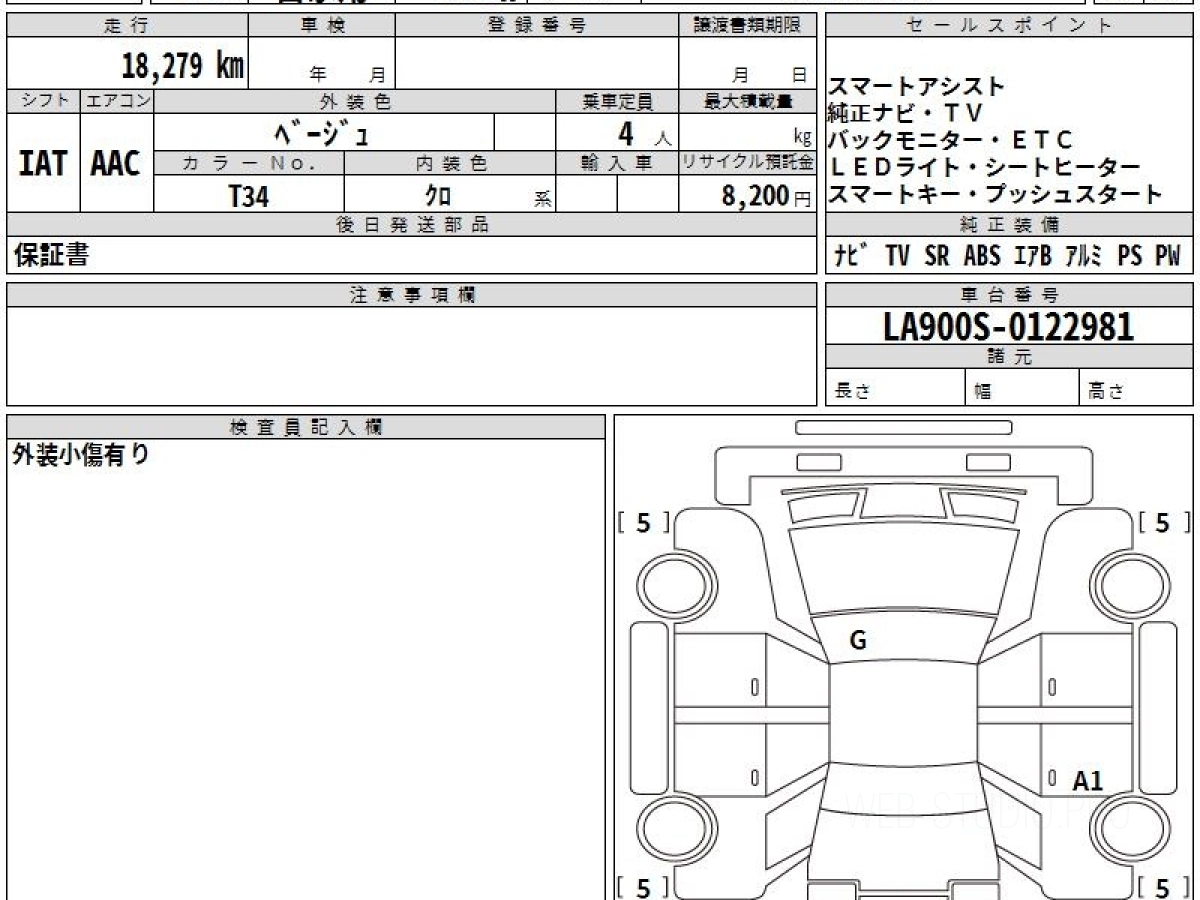Click the クロ interior color value
This screenshot has height=900, width=1200.
point(437,196)
